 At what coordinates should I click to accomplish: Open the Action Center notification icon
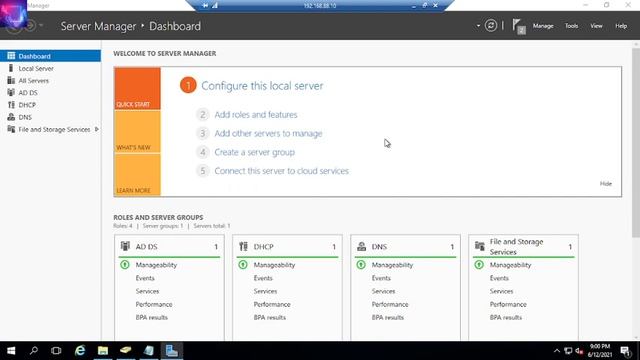(625, 351)
